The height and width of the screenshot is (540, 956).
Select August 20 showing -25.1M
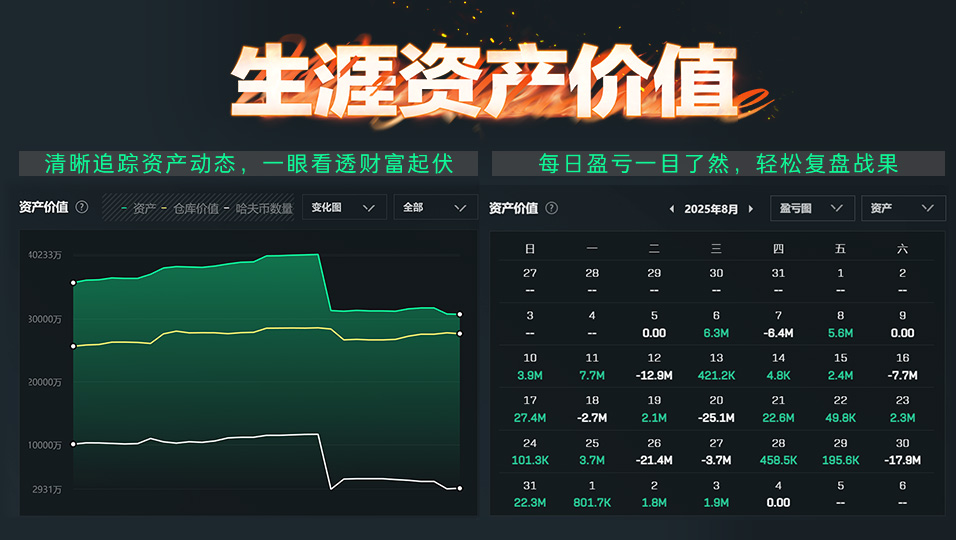point(716,409)
